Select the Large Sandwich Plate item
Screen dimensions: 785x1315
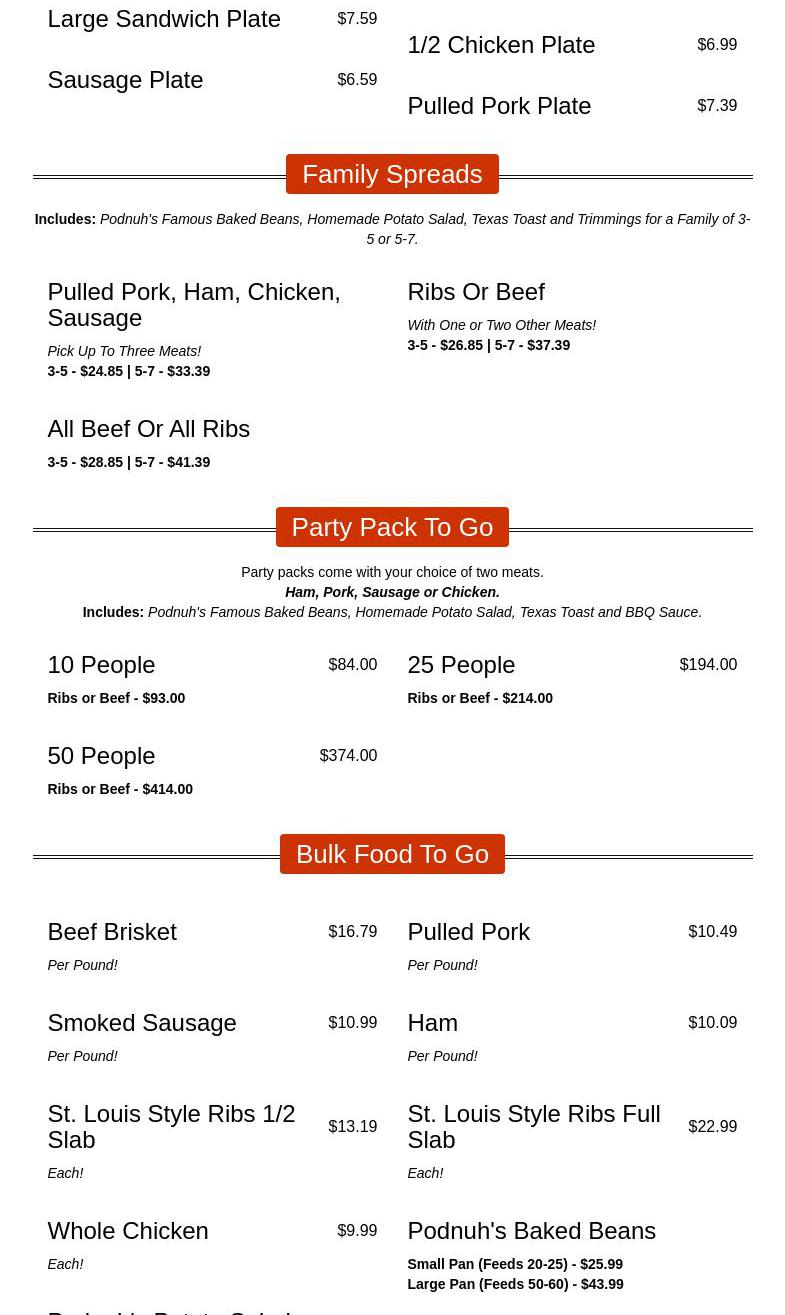164,19
